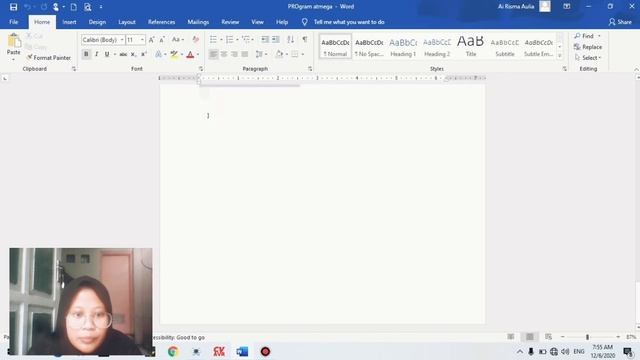Justify the paragraph text
The image size is (640, 360).
pyautogui.click(x=245, y=54)
